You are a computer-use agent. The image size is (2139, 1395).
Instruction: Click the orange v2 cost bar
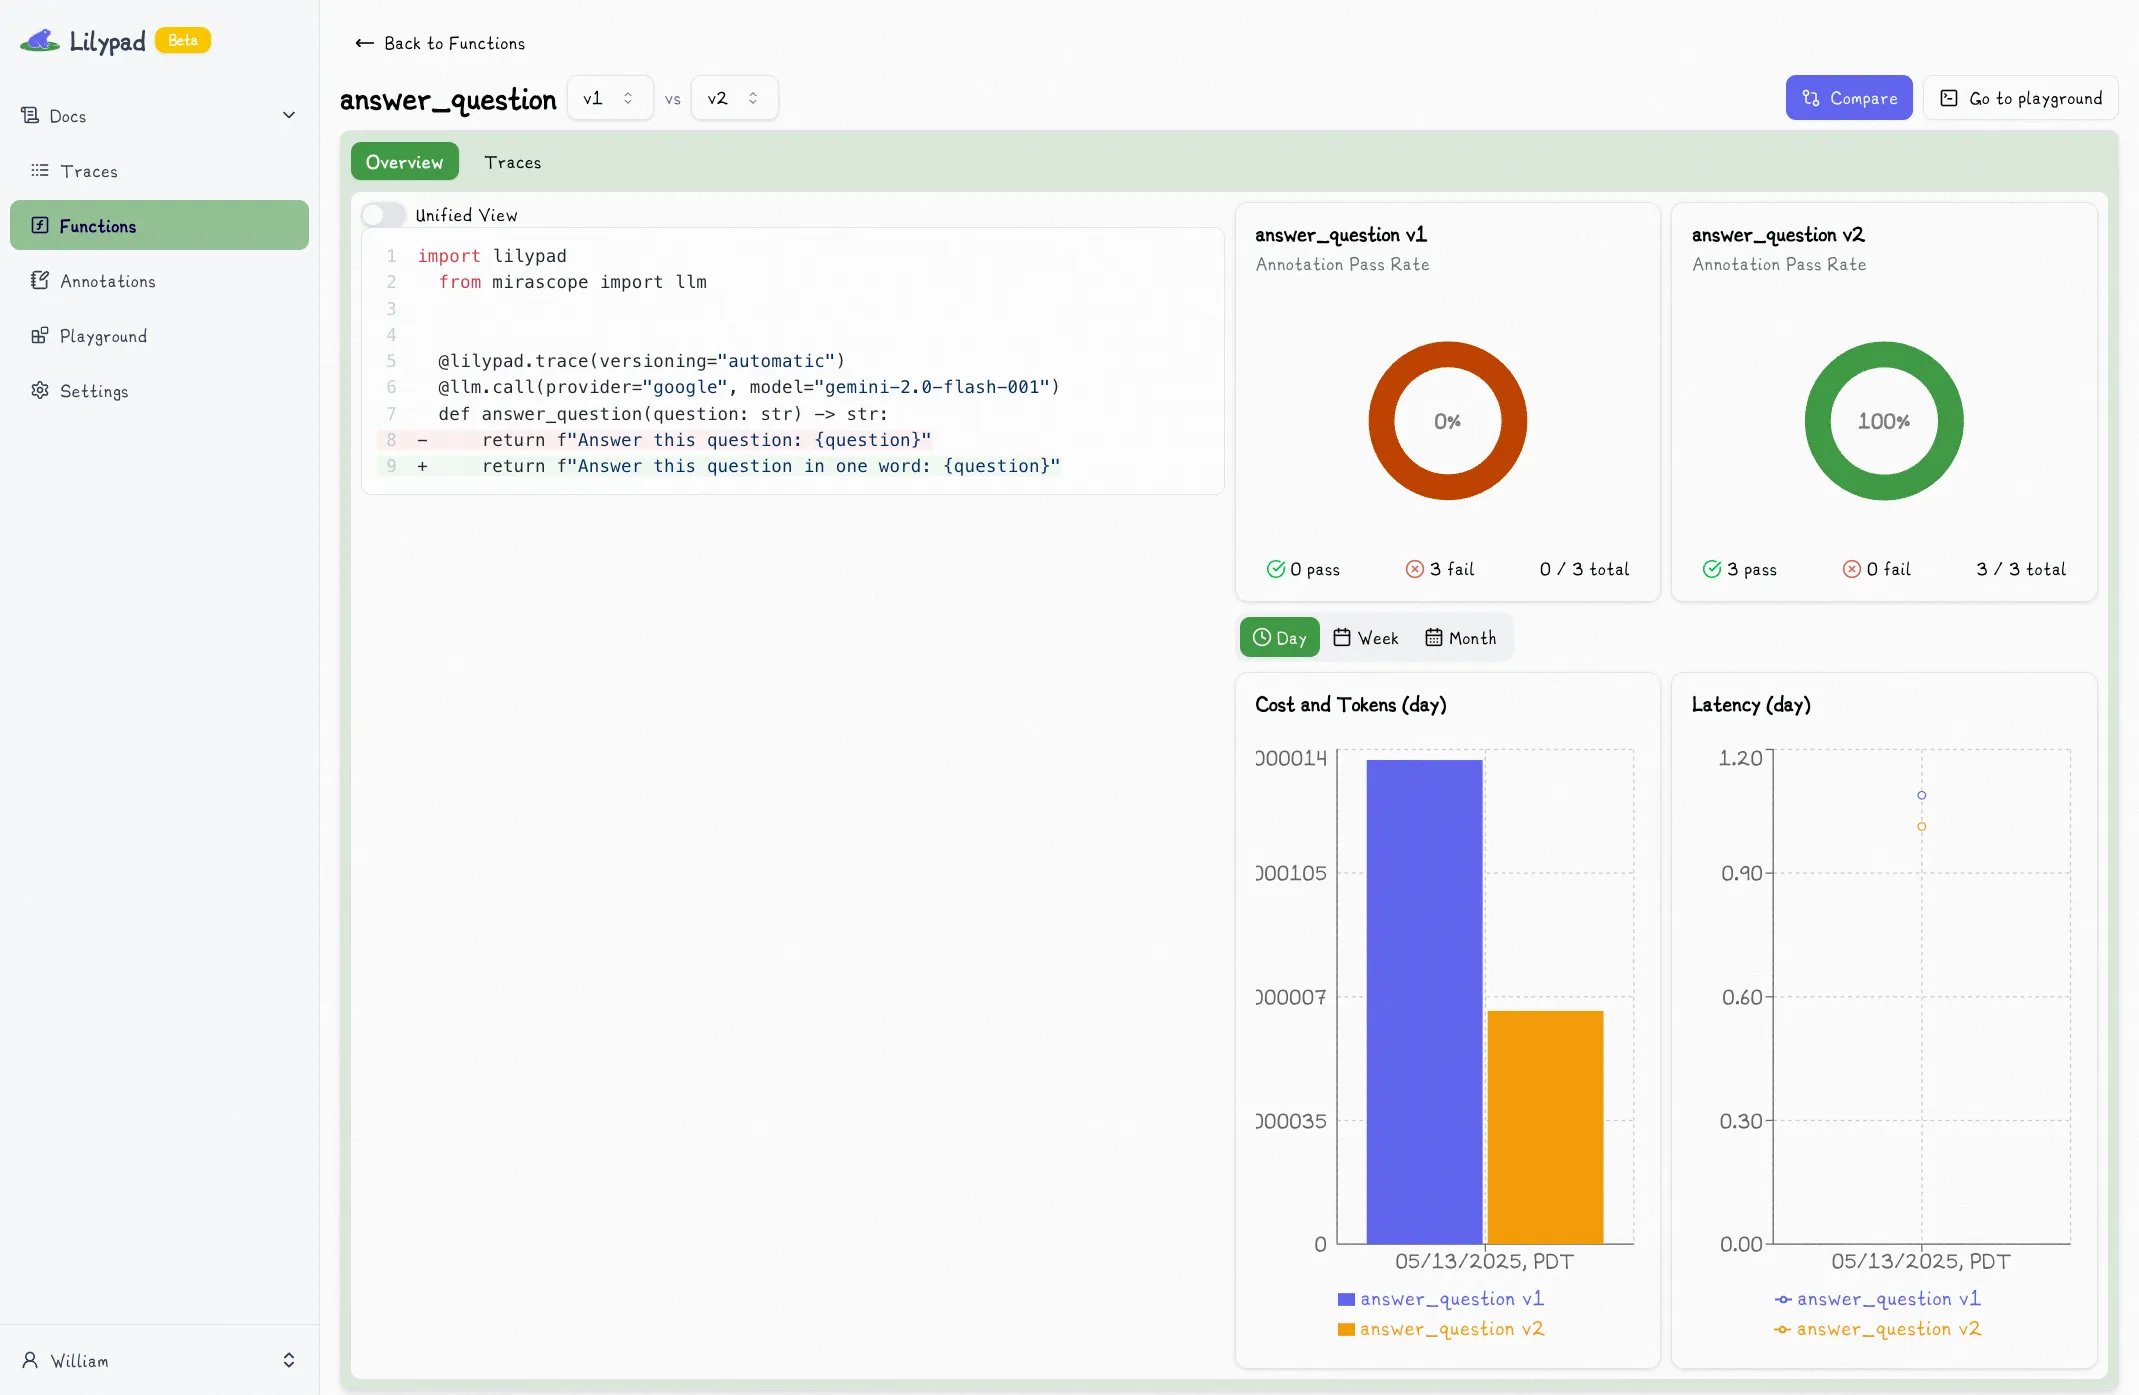click(1545, 1126)
